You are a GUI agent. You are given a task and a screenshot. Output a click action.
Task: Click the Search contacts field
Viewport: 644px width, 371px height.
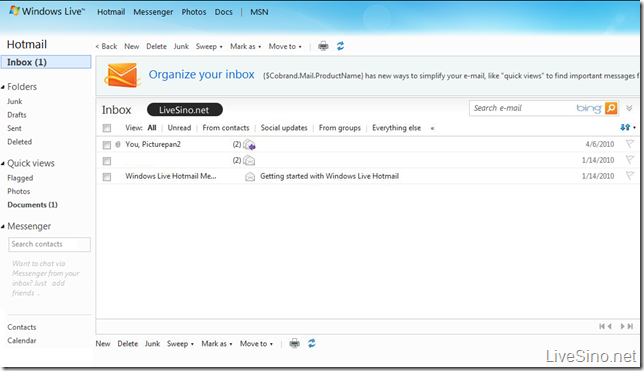point(49,244)
